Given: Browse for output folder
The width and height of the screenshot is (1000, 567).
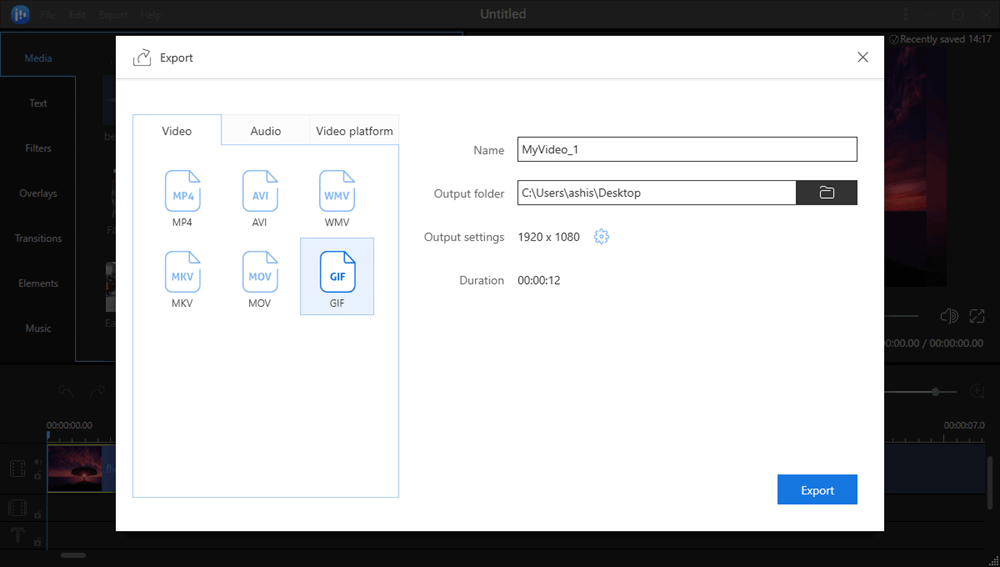Looking at the screenshot, I should coord(826,193).
